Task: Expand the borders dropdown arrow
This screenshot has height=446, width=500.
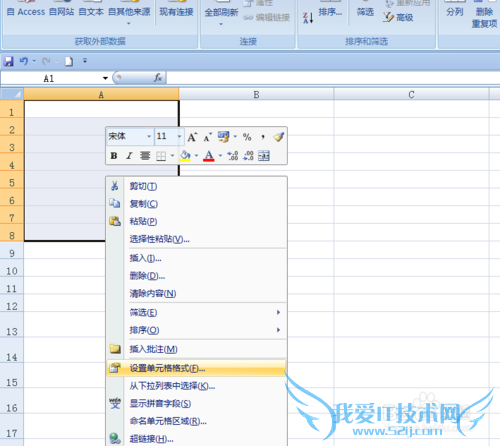Action: [172, 156]
